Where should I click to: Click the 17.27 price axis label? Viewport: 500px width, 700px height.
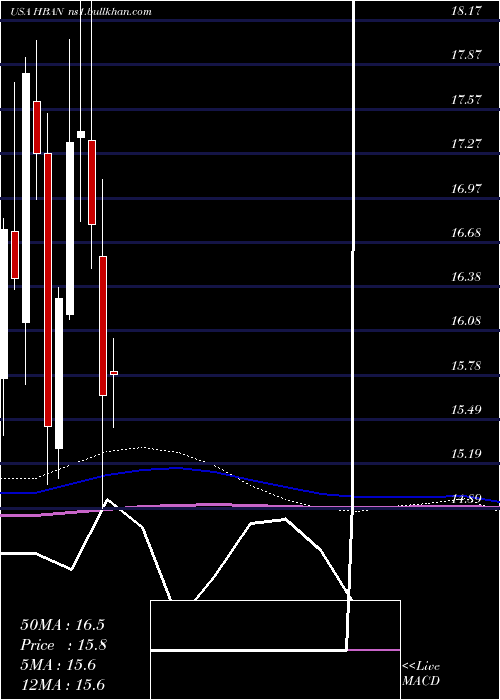(x=467, y=144)
